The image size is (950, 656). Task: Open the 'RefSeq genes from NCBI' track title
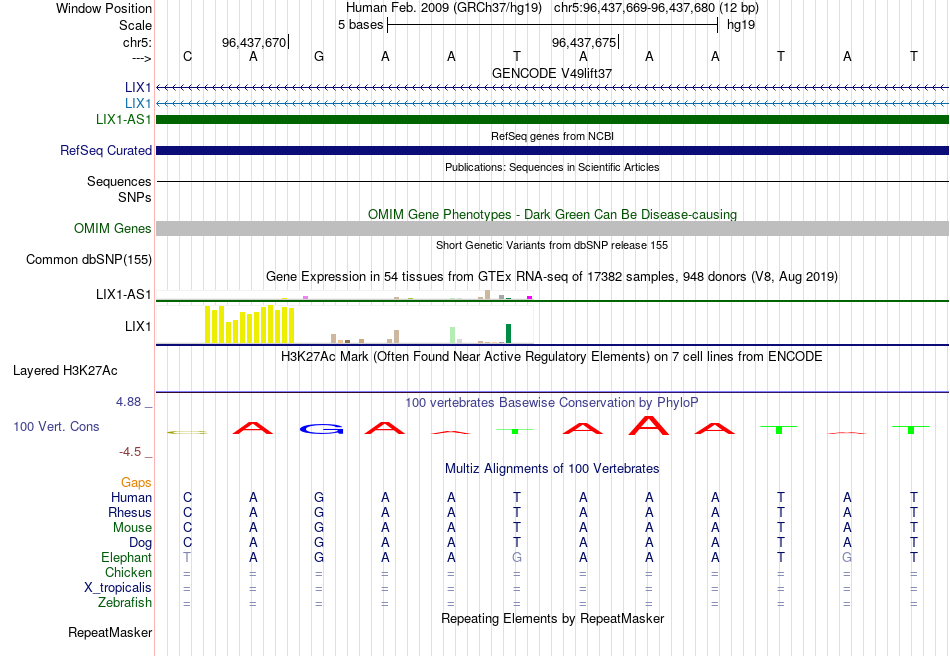pos(553,136)
